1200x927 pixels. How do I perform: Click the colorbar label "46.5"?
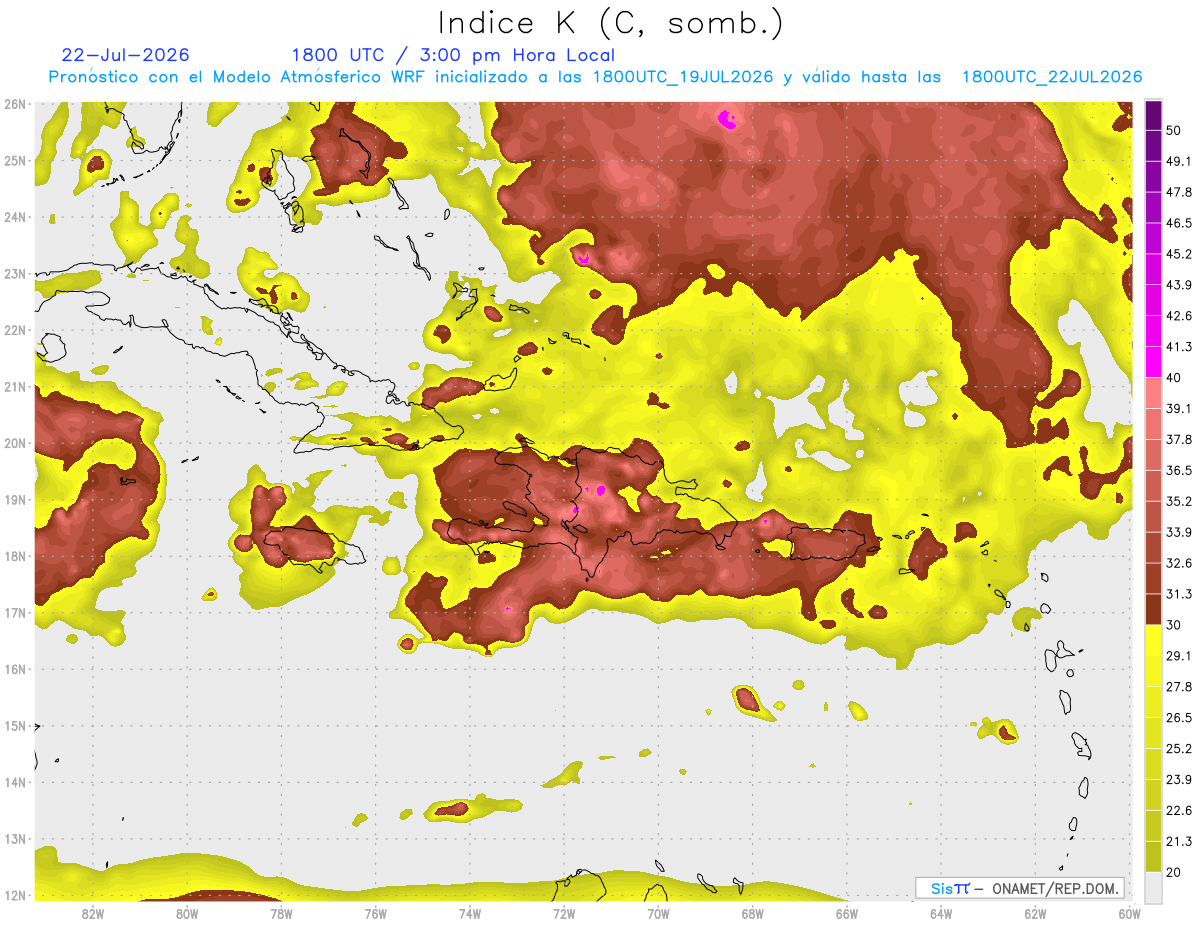(x=1179, y=223)
